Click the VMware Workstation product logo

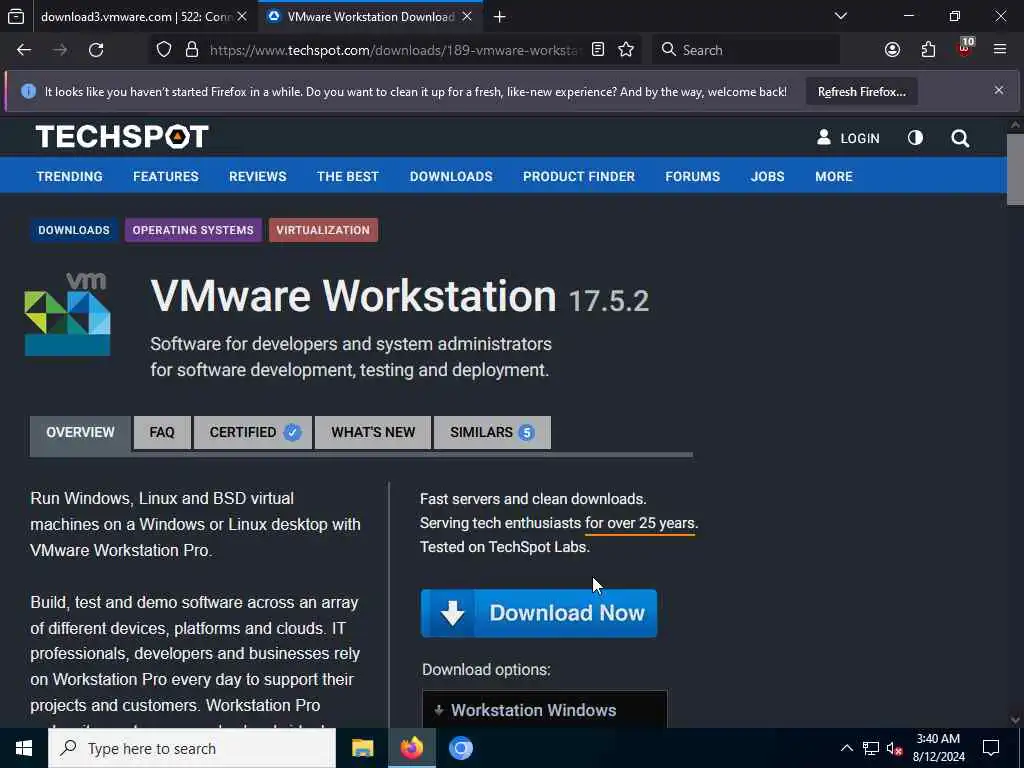click(x=67, y=315)
